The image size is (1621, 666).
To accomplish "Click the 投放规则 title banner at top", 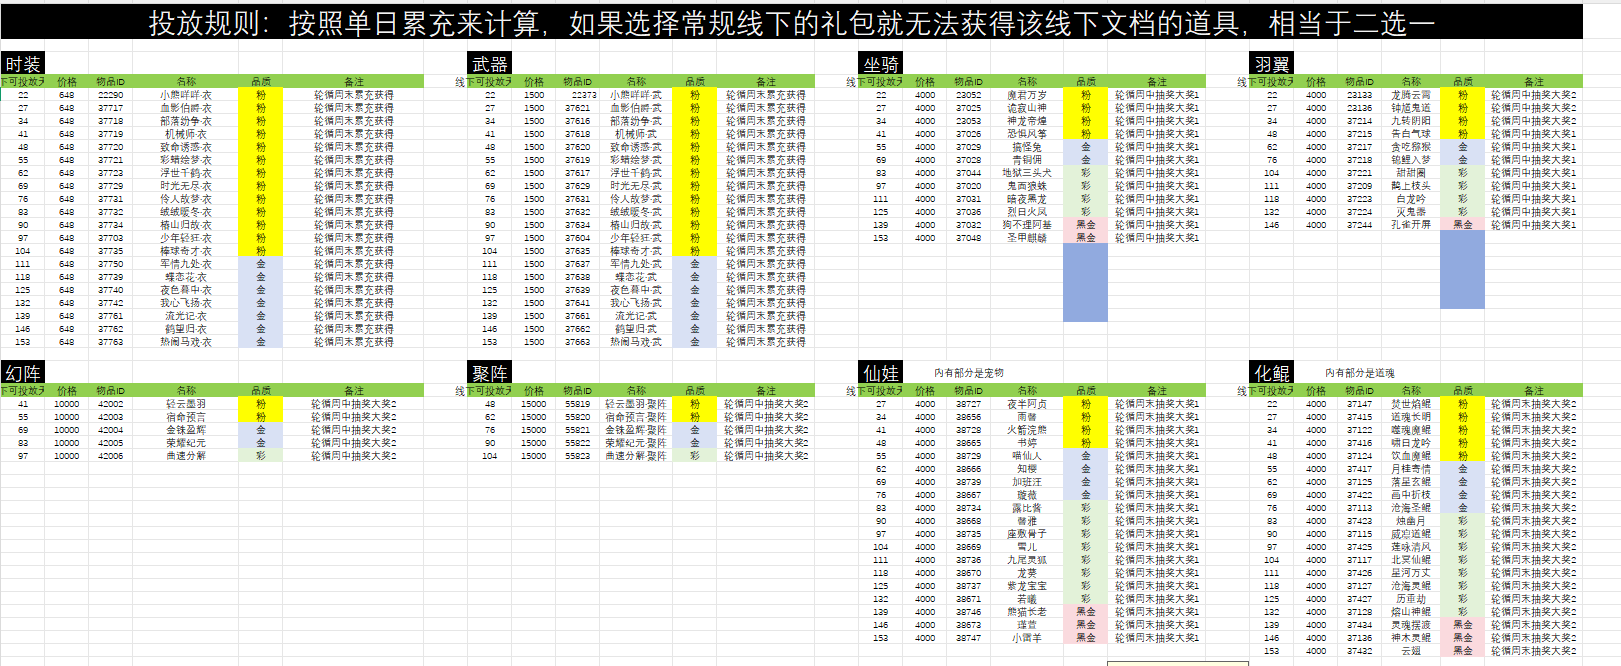I will point(791,22).
